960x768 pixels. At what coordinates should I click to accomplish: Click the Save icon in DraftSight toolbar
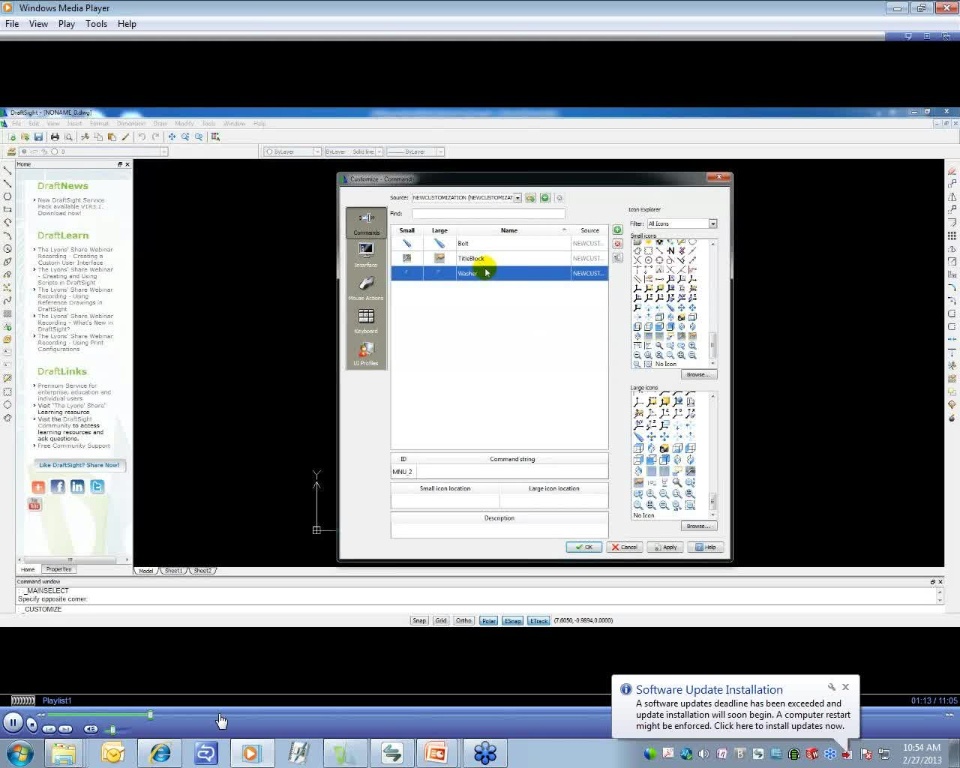[38, 137]
